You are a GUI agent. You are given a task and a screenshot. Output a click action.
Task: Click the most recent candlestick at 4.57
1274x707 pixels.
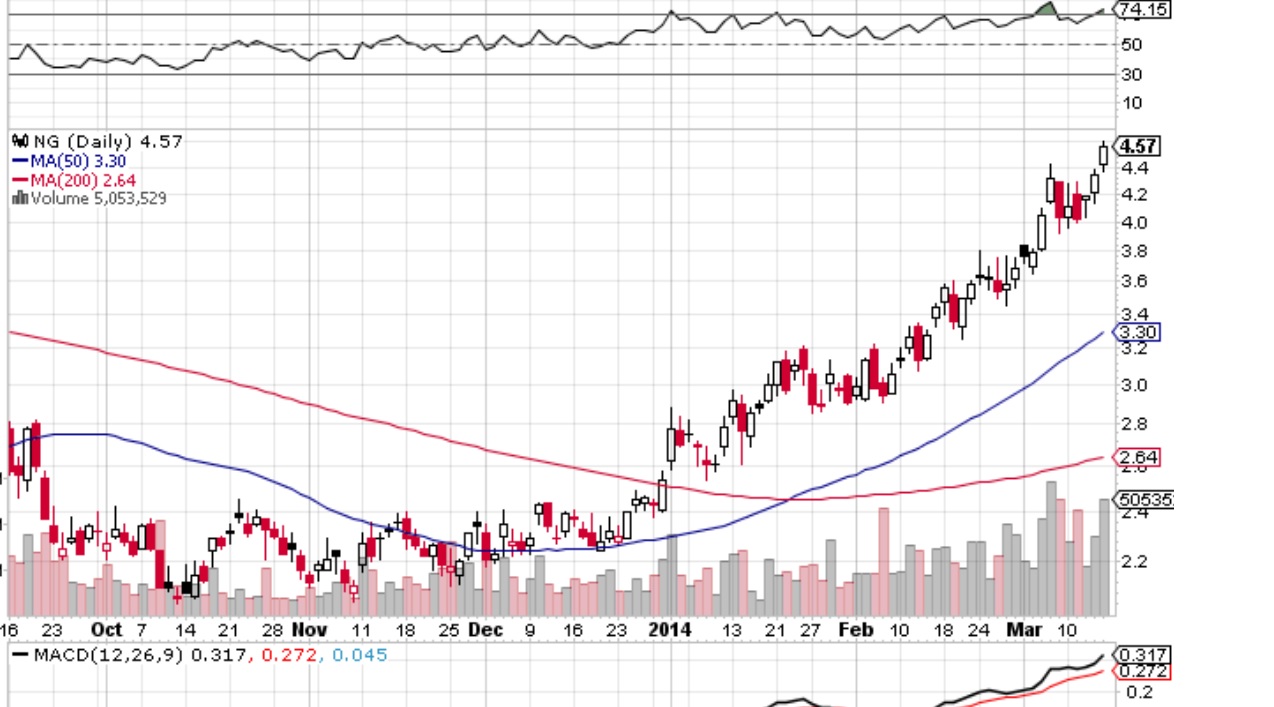click(x=1104, y=154)
